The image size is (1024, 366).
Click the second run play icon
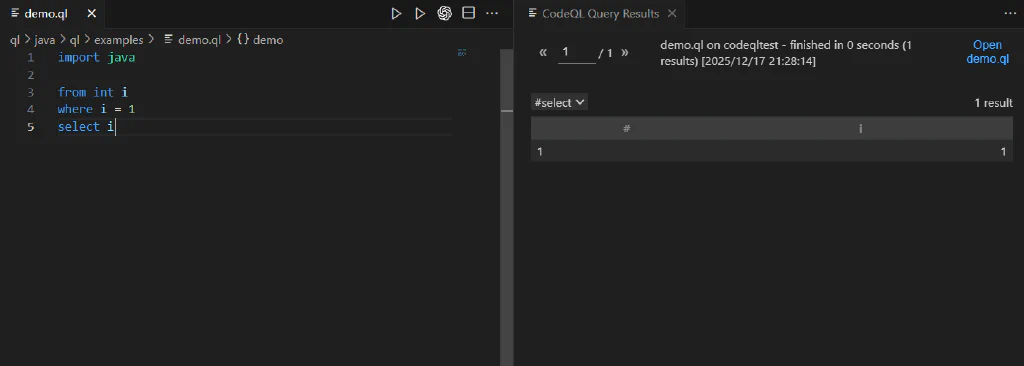pos(420,14)
